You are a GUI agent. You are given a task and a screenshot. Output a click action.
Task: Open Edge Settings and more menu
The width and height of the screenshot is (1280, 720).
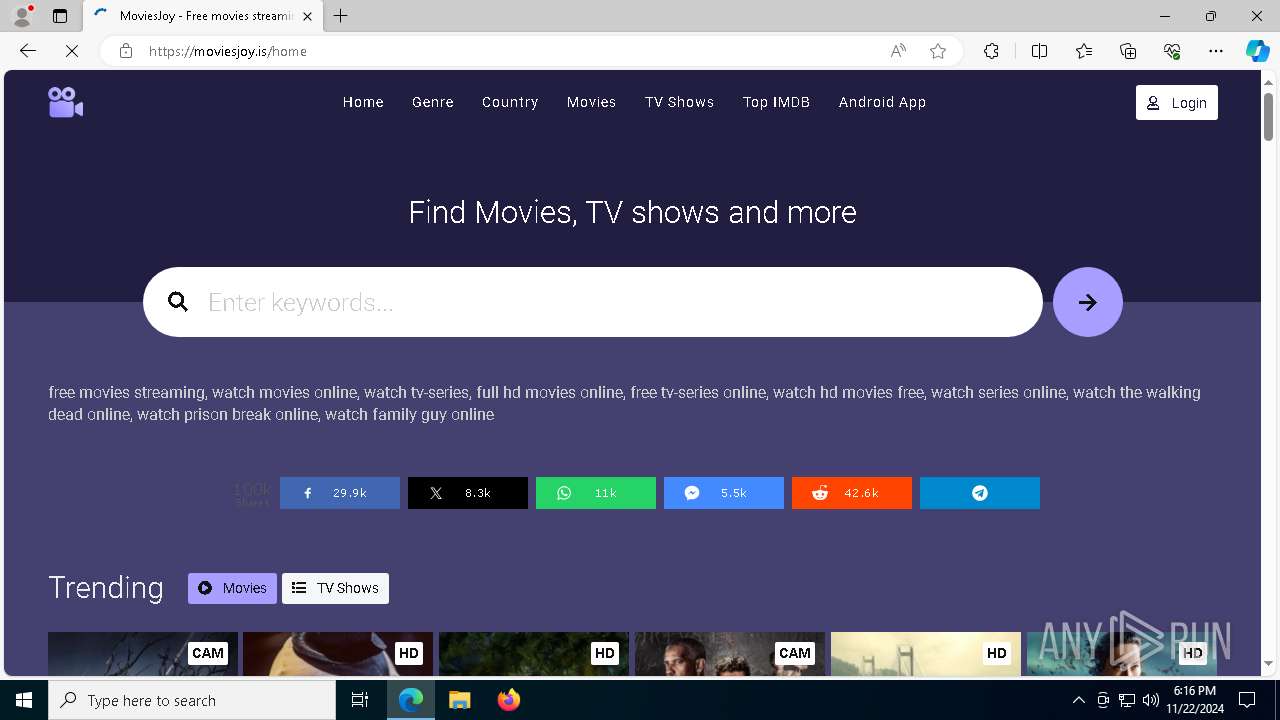[x=1216, y=51]
